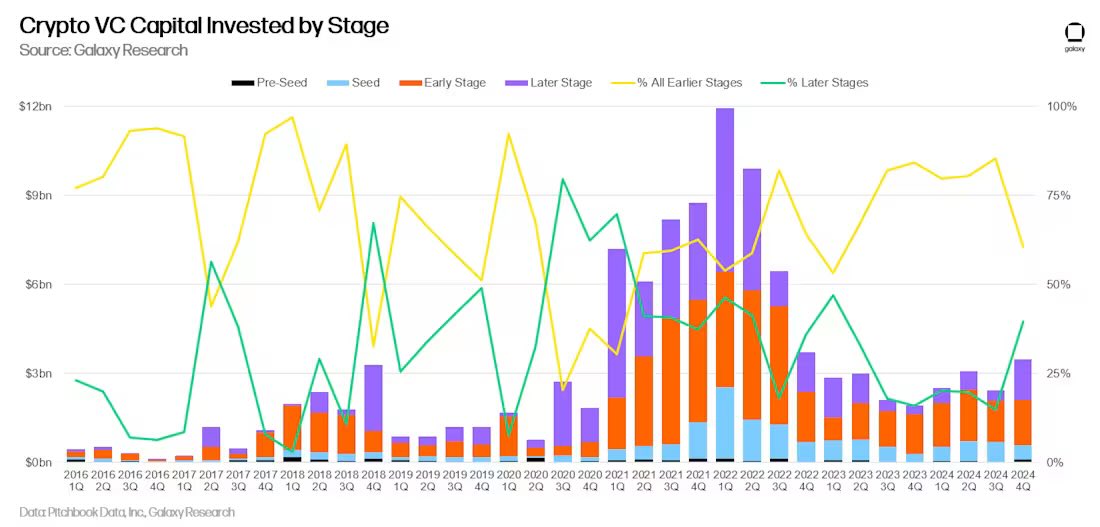
Task: Click the yellow % All Earlier Stages line marker
Action: pos(622,83)
